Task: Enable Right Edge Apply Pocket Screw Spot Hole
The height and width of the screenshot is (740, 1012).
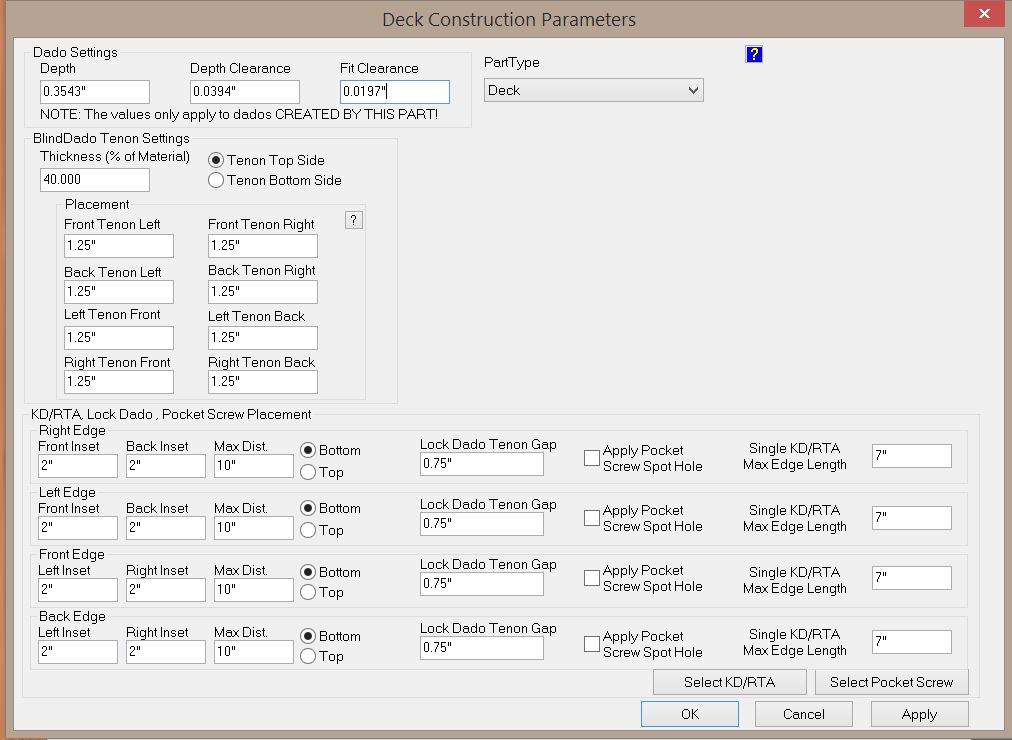Action: coord(592,458)
